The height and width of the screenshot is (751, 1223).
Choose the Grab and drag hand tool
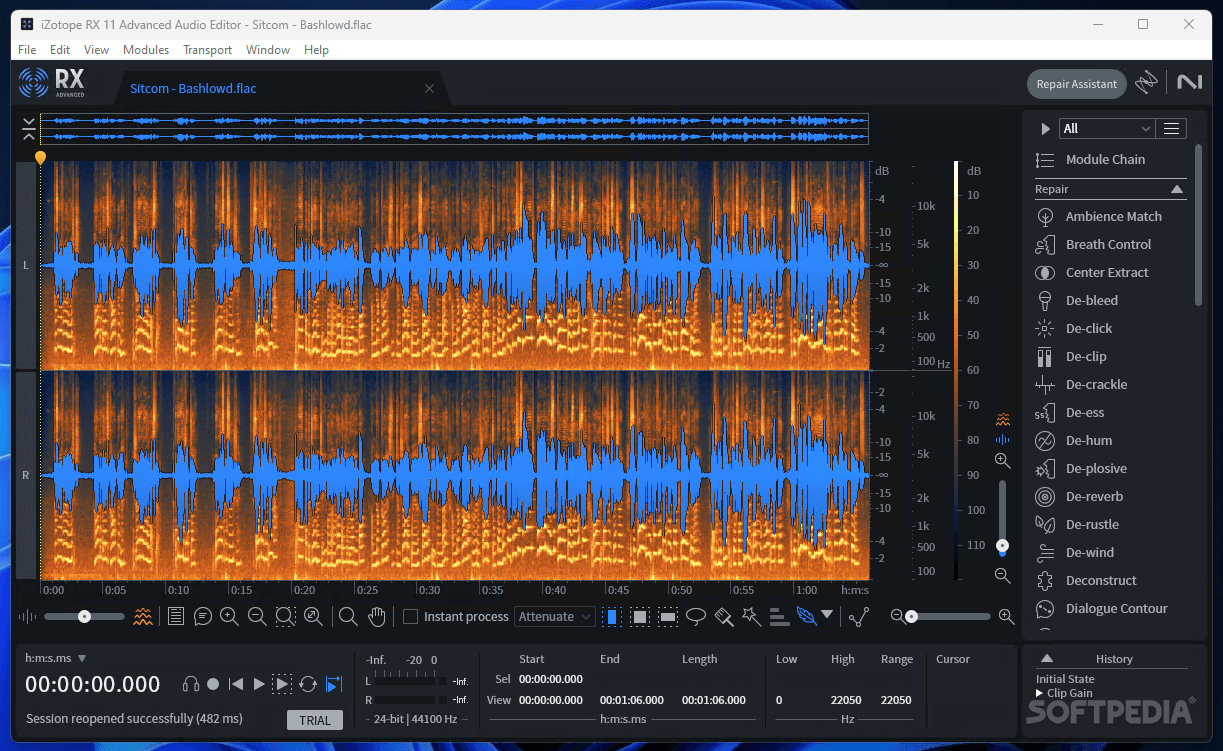click(377, 617)
